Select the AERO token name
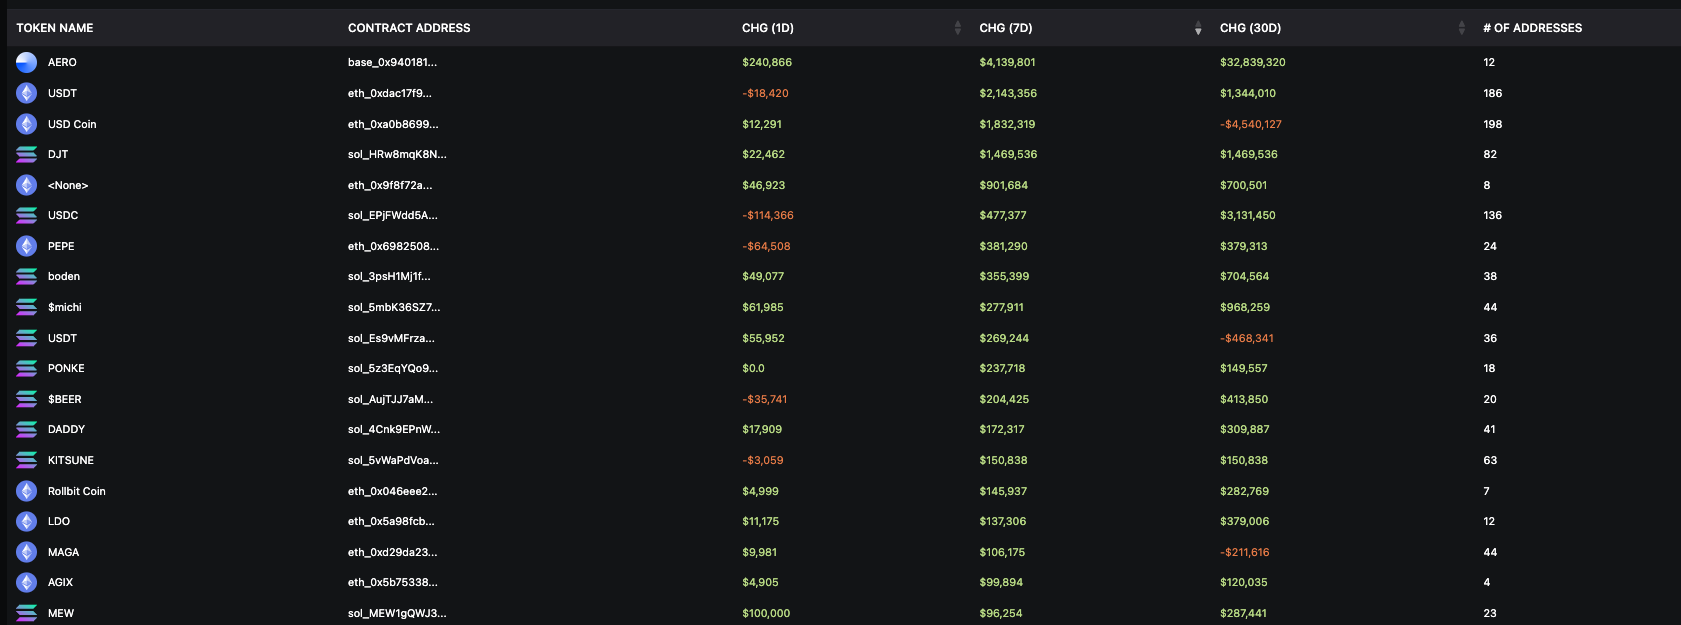Screen dimensions: 1681x625 coord(62,62)
